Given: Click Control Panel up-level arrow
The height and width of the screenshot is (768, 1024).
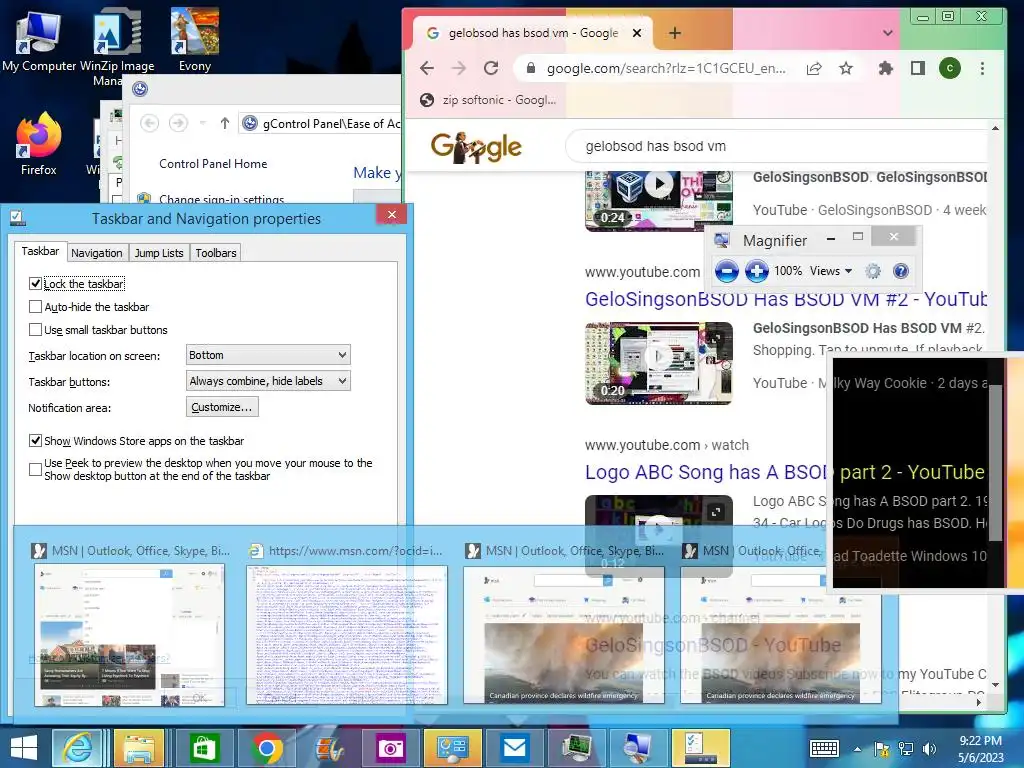Looking at the screenshot, I should coord(225,123).
